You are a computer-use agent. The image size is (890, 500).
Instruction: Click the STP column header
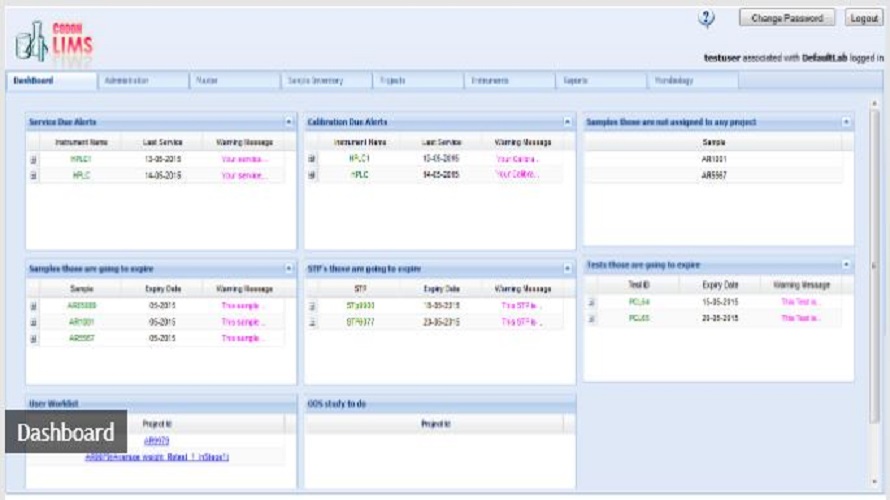pyautogui.click(x=360, y=289)
